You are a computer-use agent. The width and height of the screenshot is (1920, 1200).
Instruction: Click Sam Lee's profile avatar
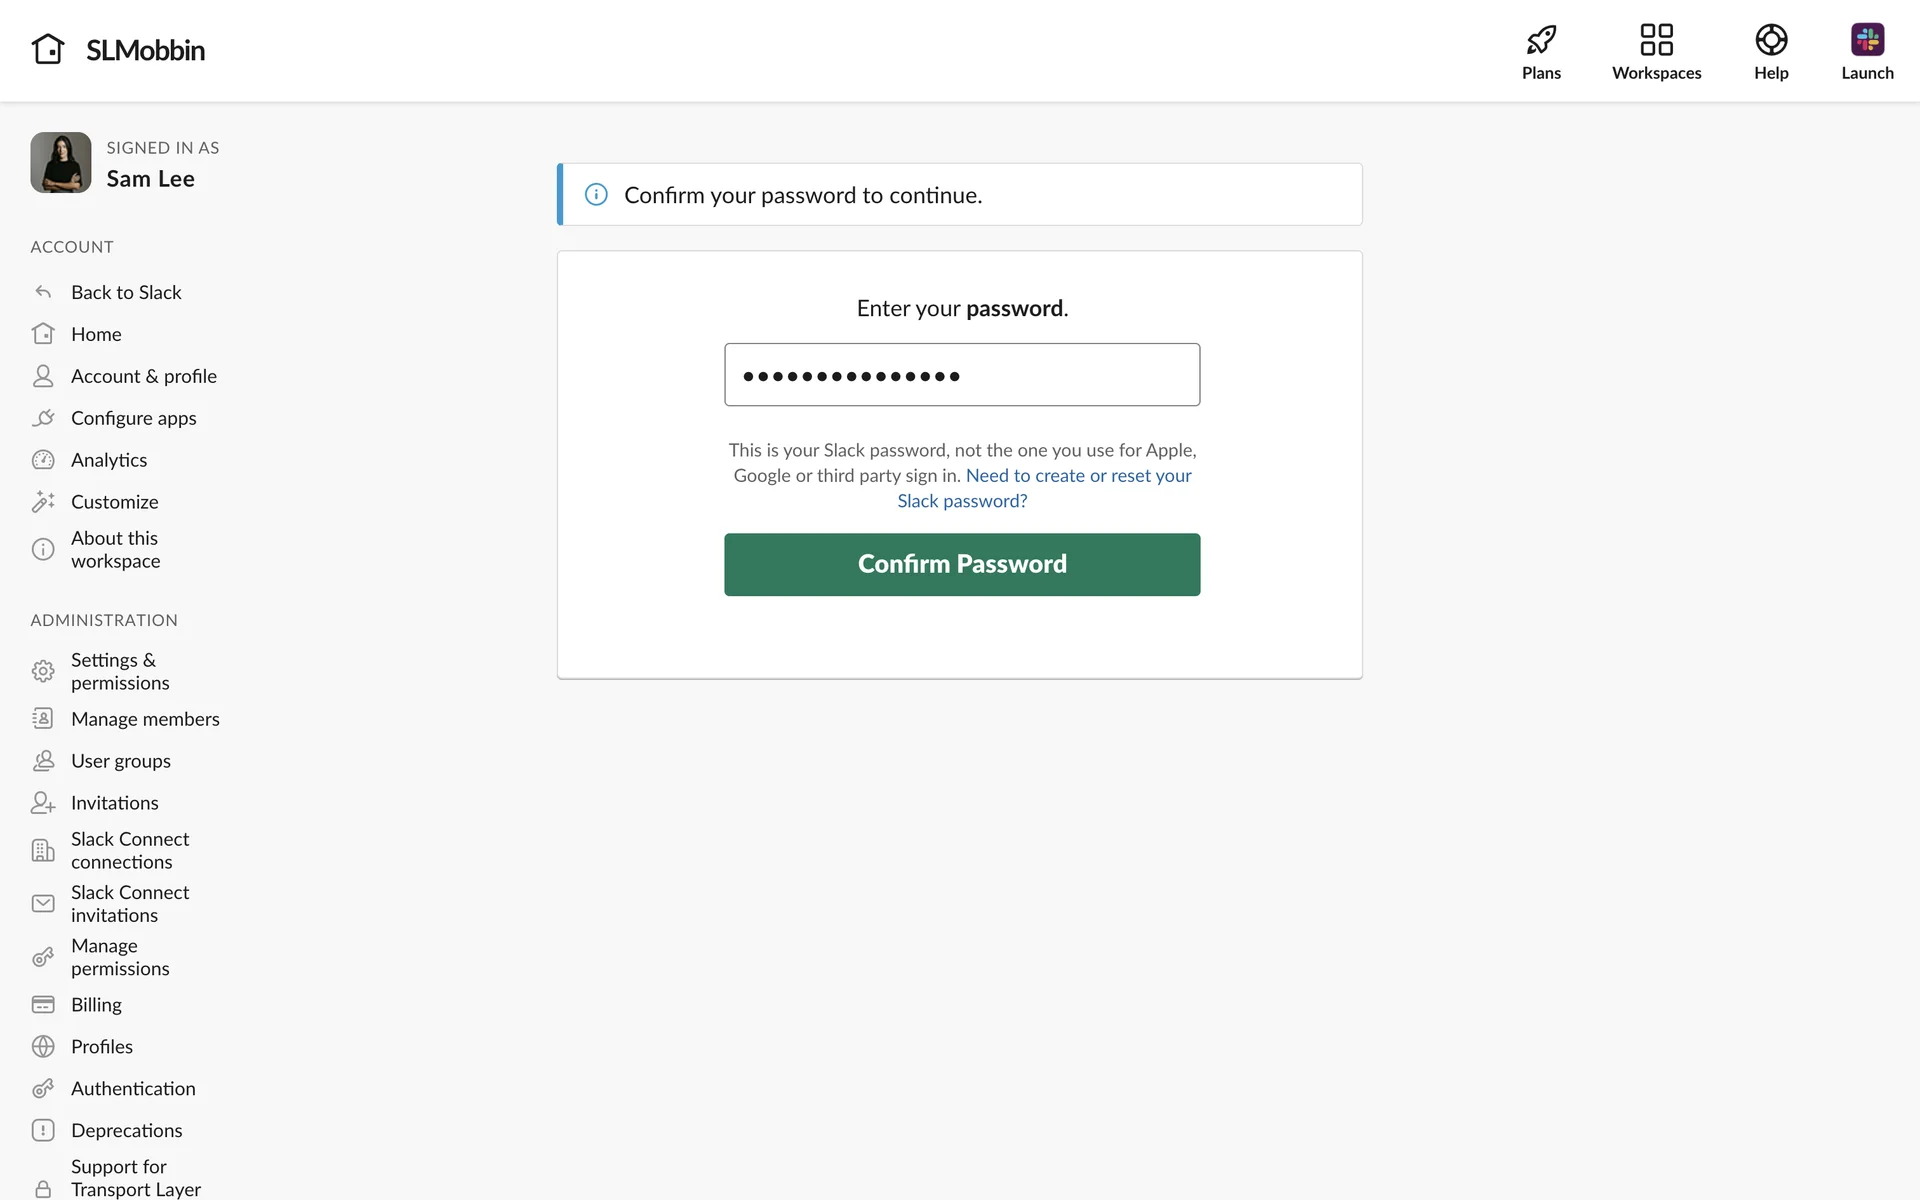tap(61, 162)
